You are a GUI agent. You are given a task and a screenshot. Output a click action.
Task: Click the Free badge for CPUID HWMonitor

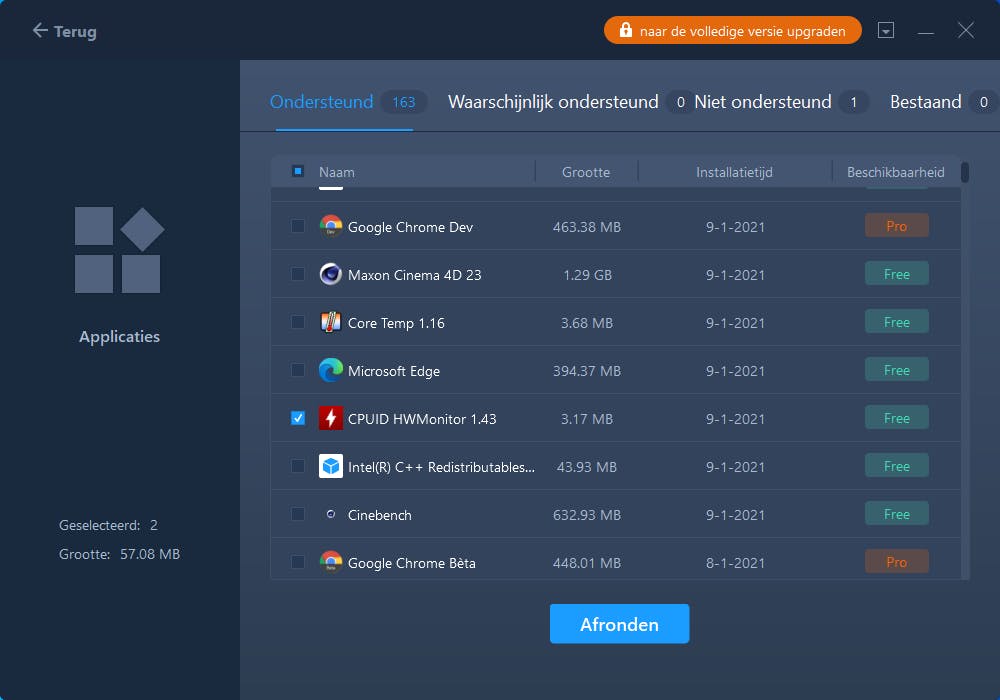pyautogui.click(x=896, y=418)
